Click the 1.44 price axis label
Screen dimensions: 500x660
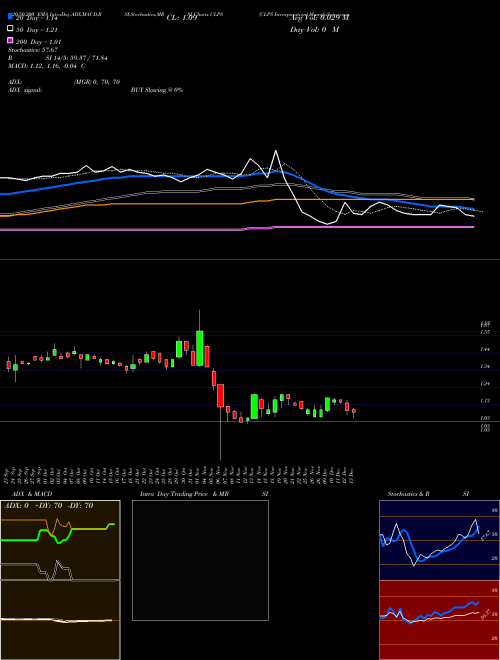(485, 349)
